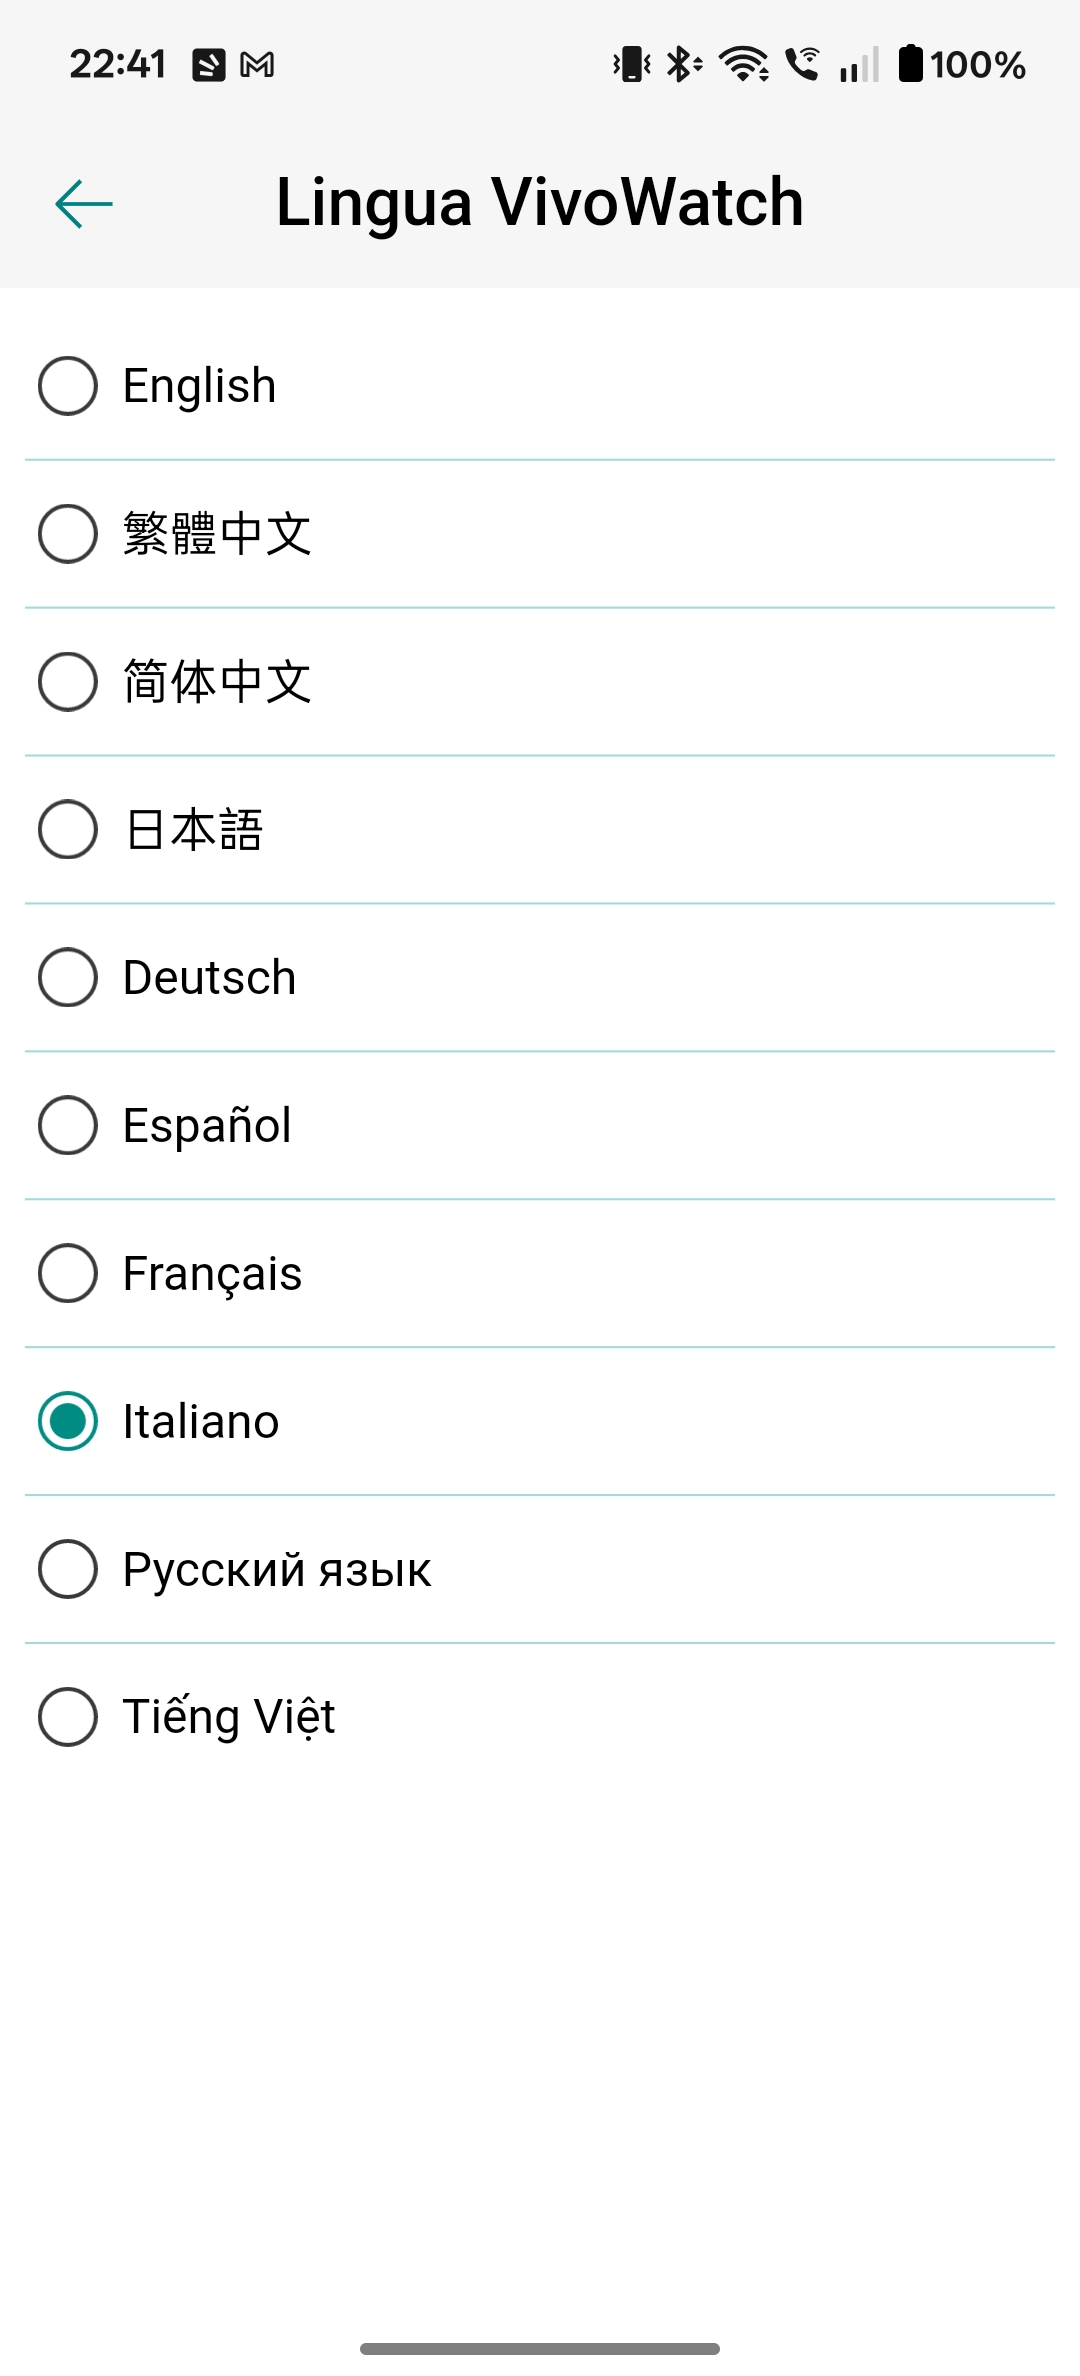Select the Deutsch radio button
Screen dimensions: 1080x2376
pyautogui.click(x=68, y=978)
